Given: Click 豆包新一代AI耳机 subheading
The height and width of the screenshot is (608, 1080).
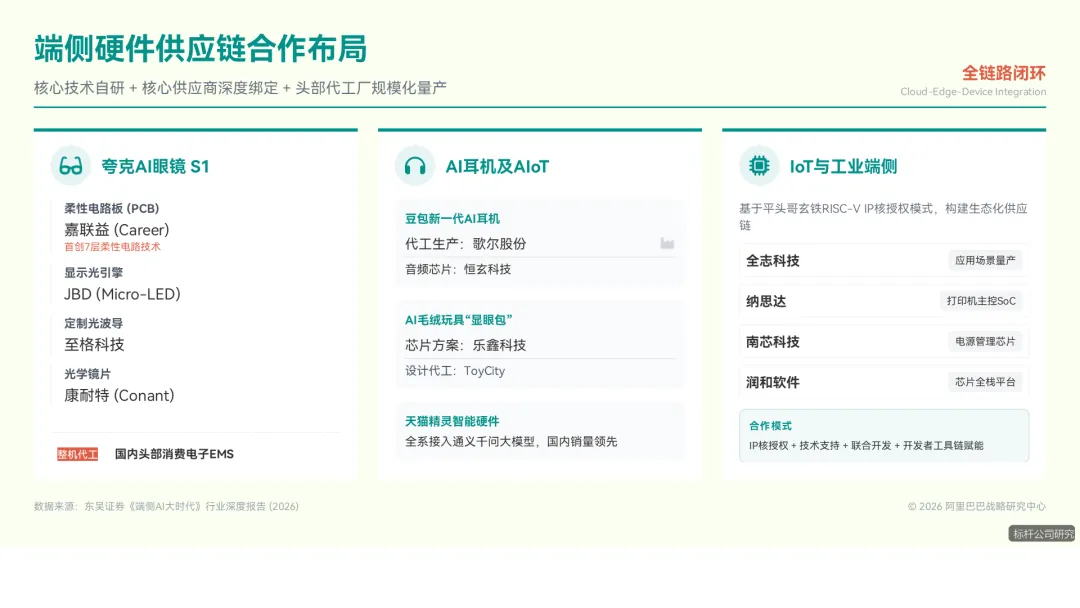Looking at the screenshot, I should pos(452,219).
